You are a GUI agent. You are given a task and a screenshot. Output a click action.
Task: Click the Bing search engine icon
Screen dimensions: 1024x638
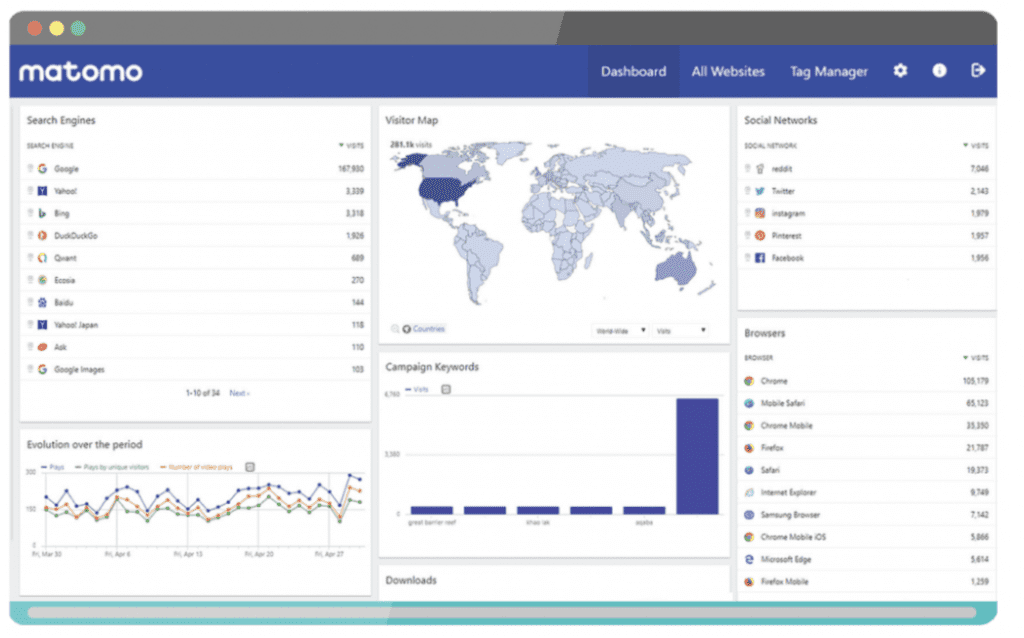pyautogui.click(x=43, y=216)
